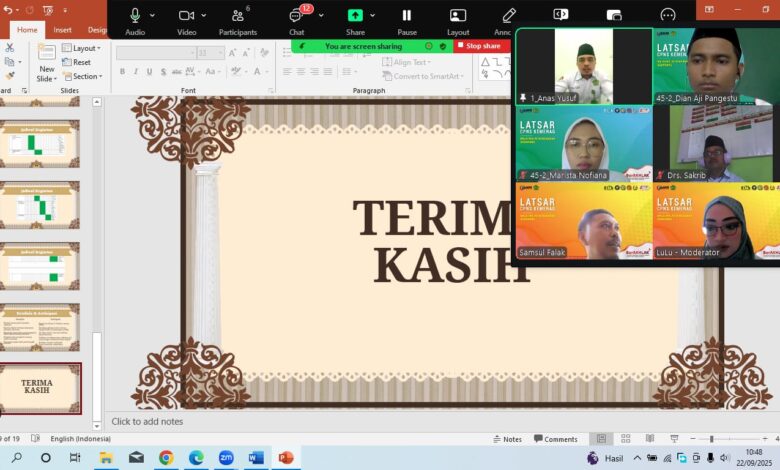Click the Zoom Video camera icon
Image resolution: width=780 pixels, height=470 pixels.
pyautogui.click(x=186, y=16)
